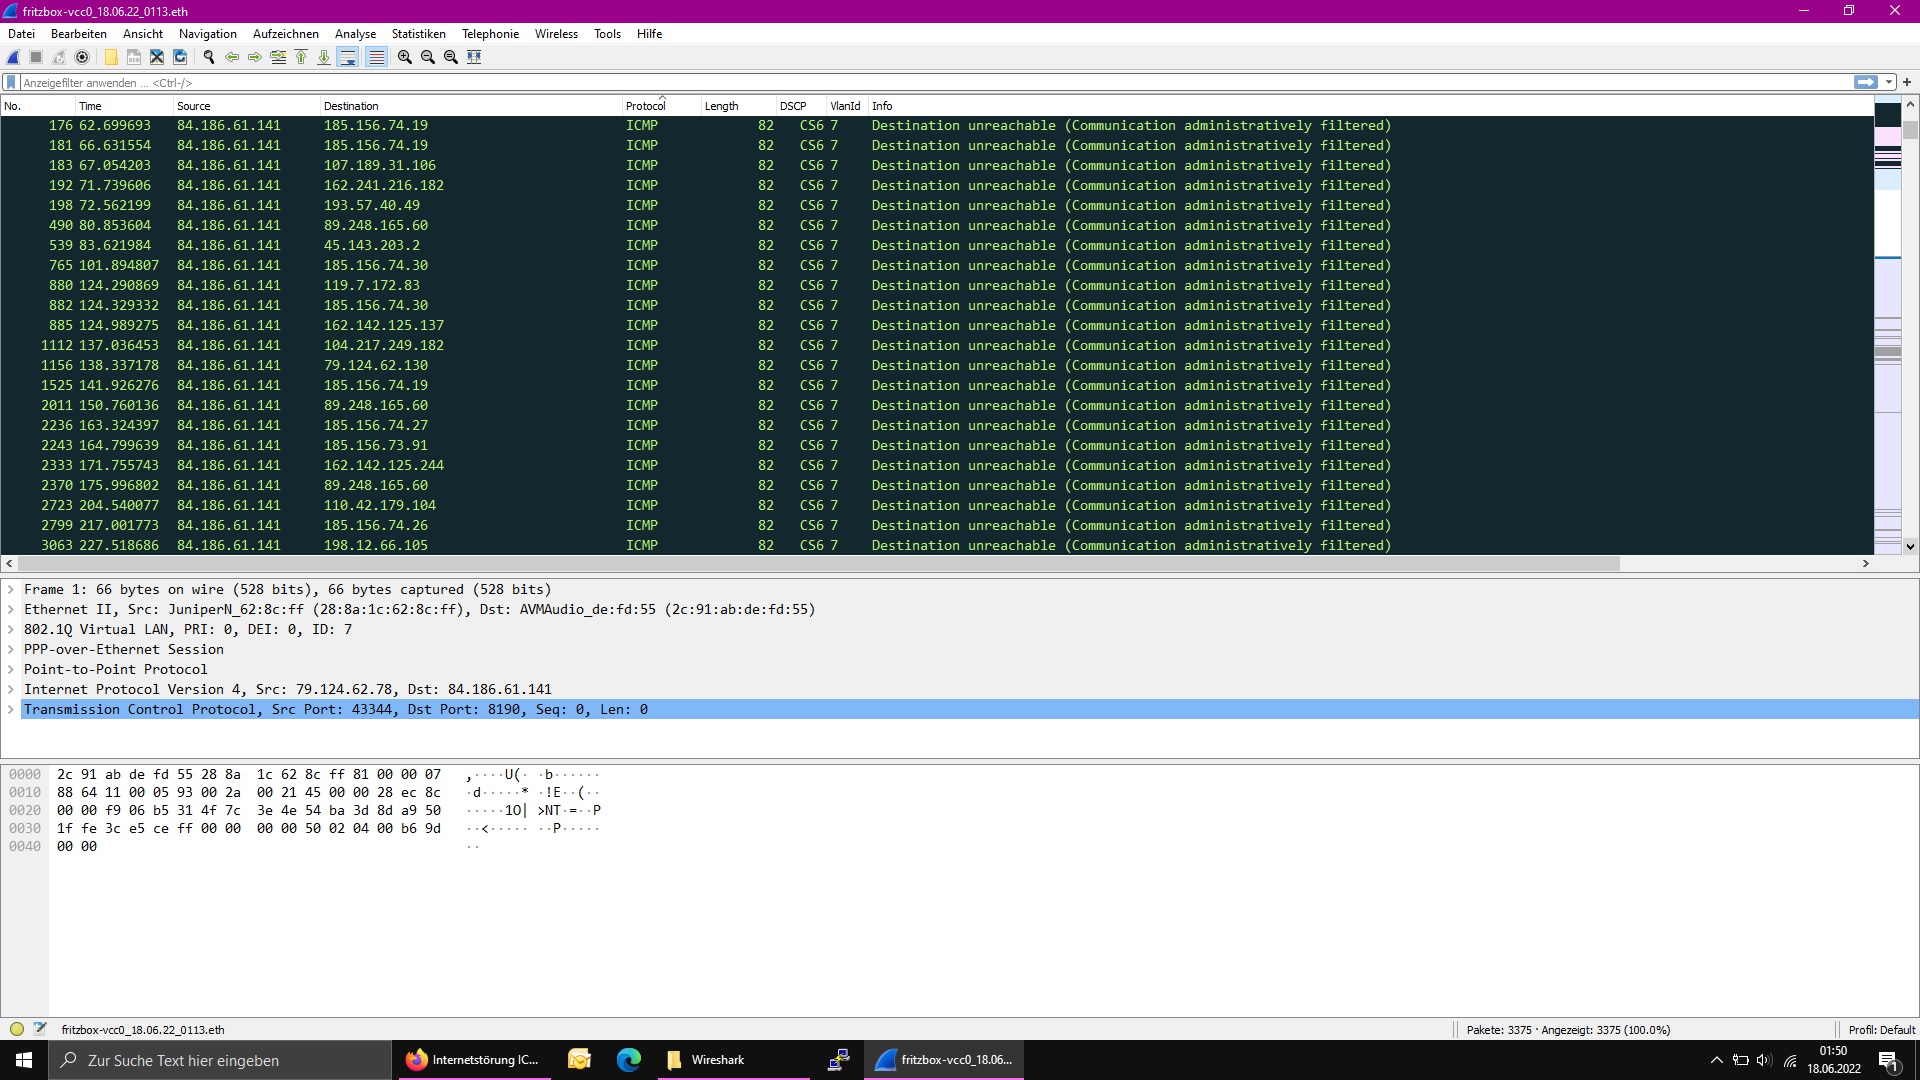The height and width of the screenshot is (1080, 1920).
Task: Open the Tools menu
Action: click(608, 34)
